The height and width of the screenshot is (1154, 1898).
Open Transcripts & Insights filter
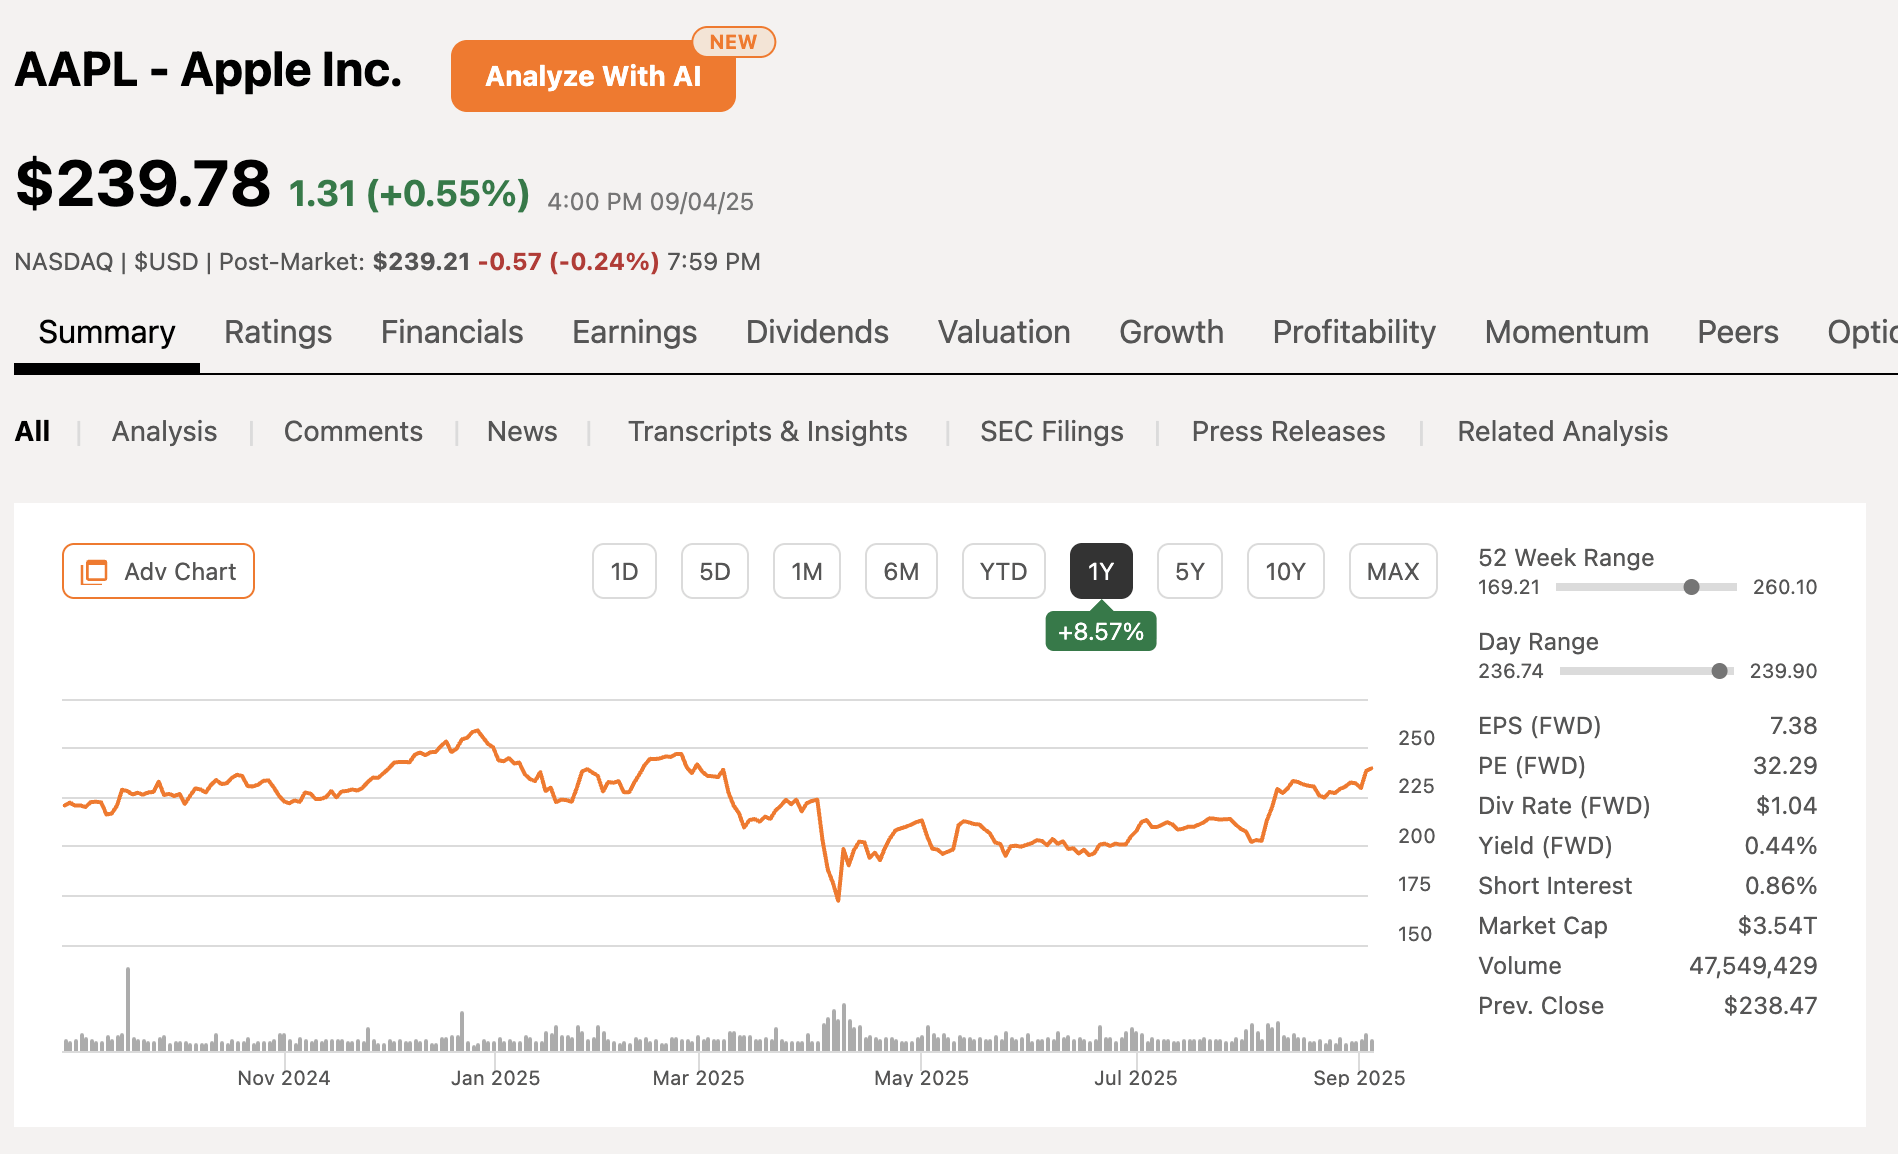coord(767,431)
